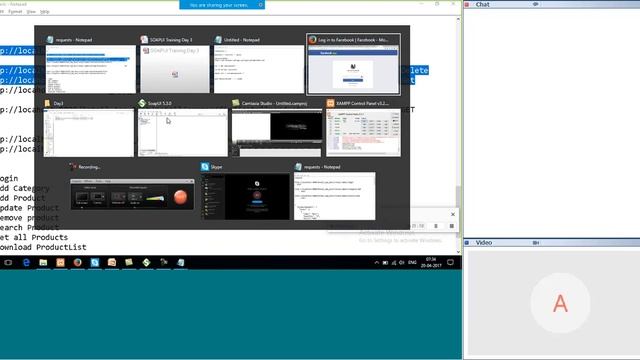This screenshot has width=640, height=360.
Task: Open Skype from the taskbar
Action: [x=95, y=262]
